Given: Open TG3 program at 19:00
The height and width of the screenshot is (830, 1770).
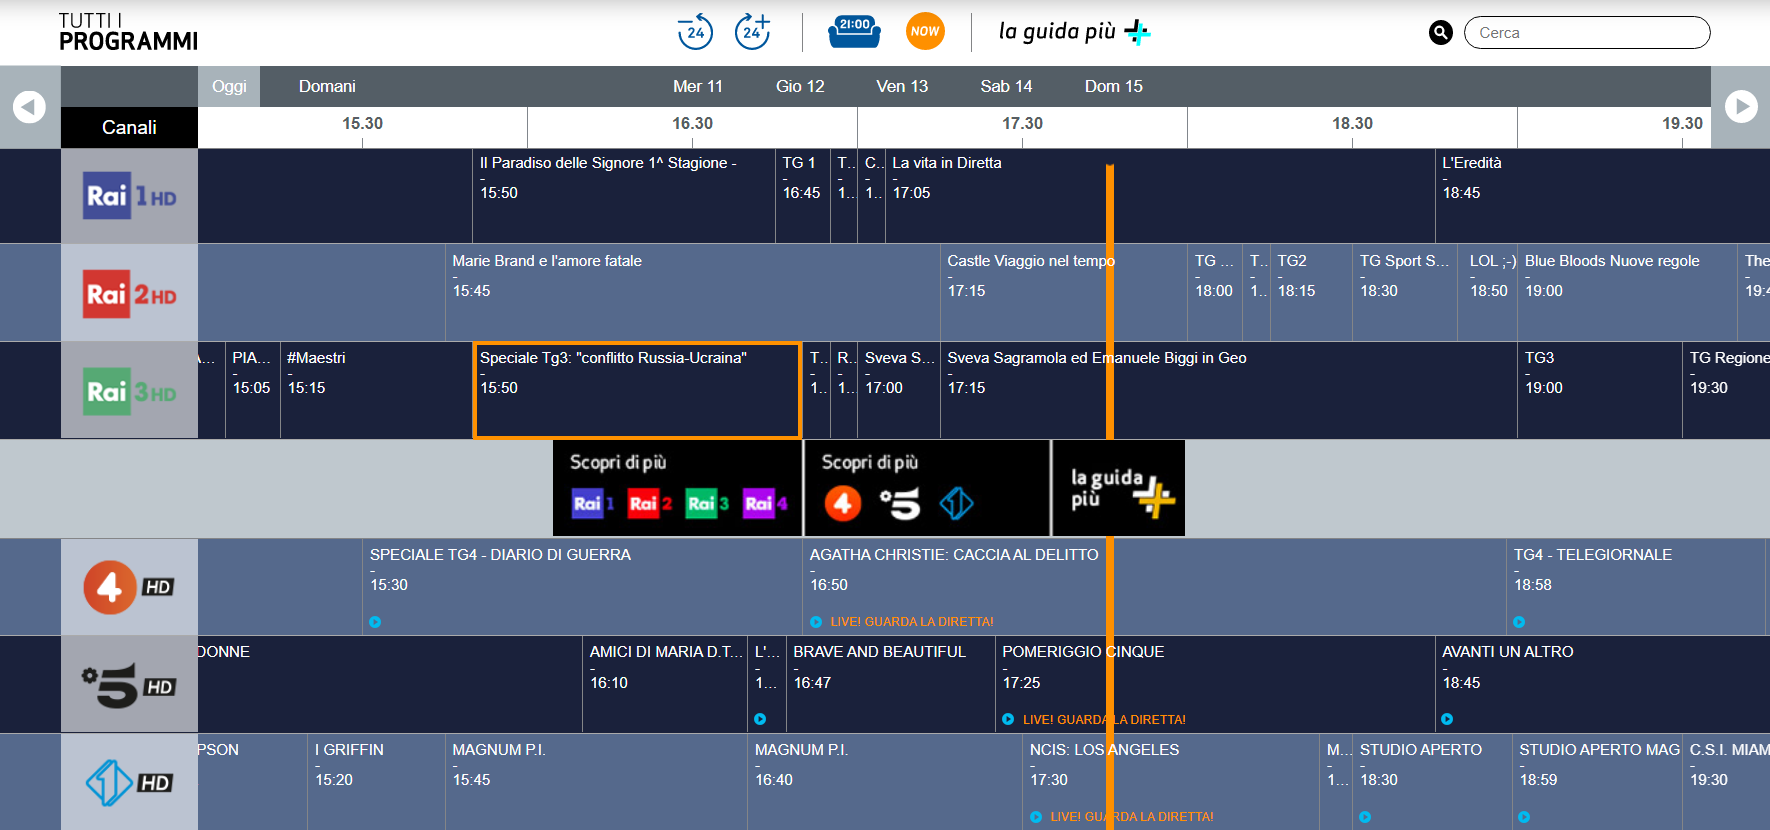Looking at the screenshot, I should click(x=1600, y=390).
